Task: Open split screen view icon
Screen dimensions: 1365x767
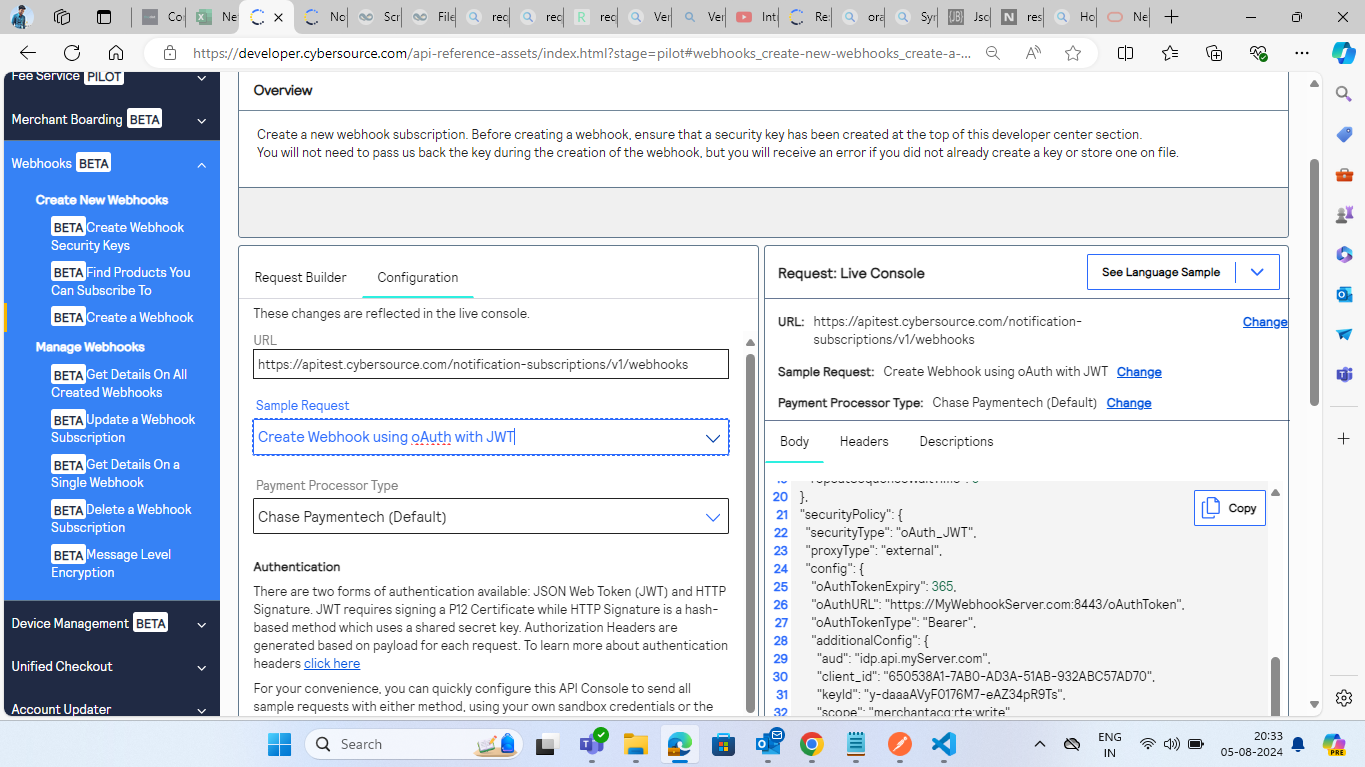Action: 1125,54
